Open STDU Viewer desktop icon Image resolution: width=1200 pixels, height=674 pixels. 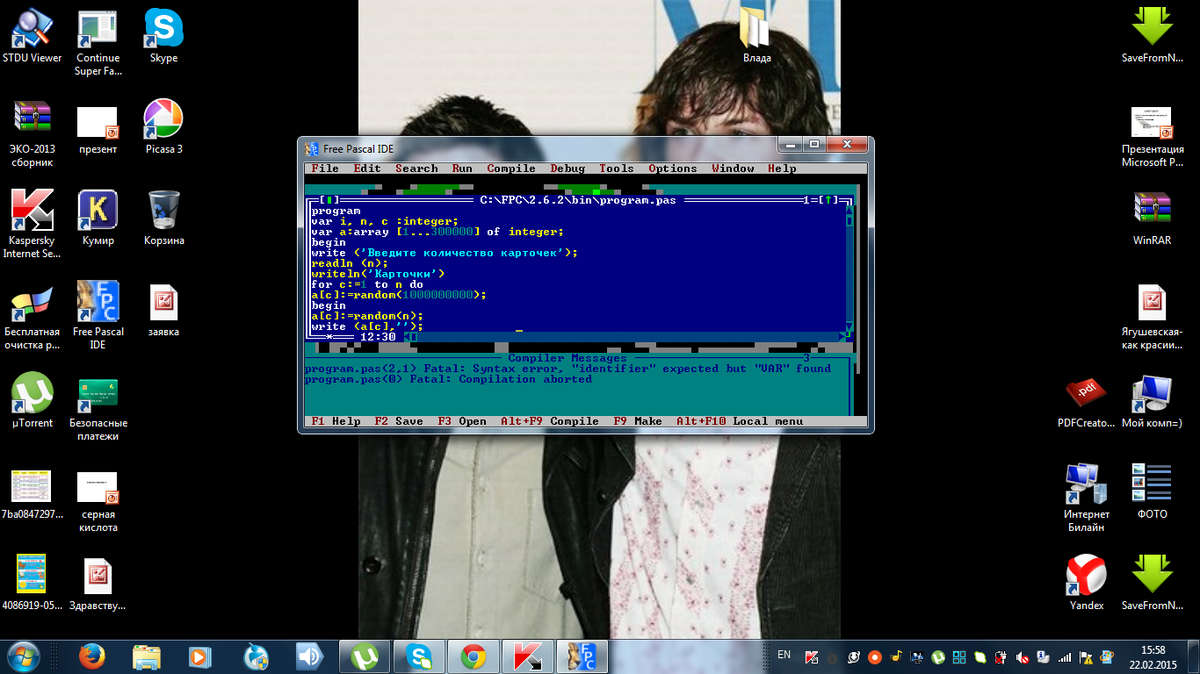[32, 36]
